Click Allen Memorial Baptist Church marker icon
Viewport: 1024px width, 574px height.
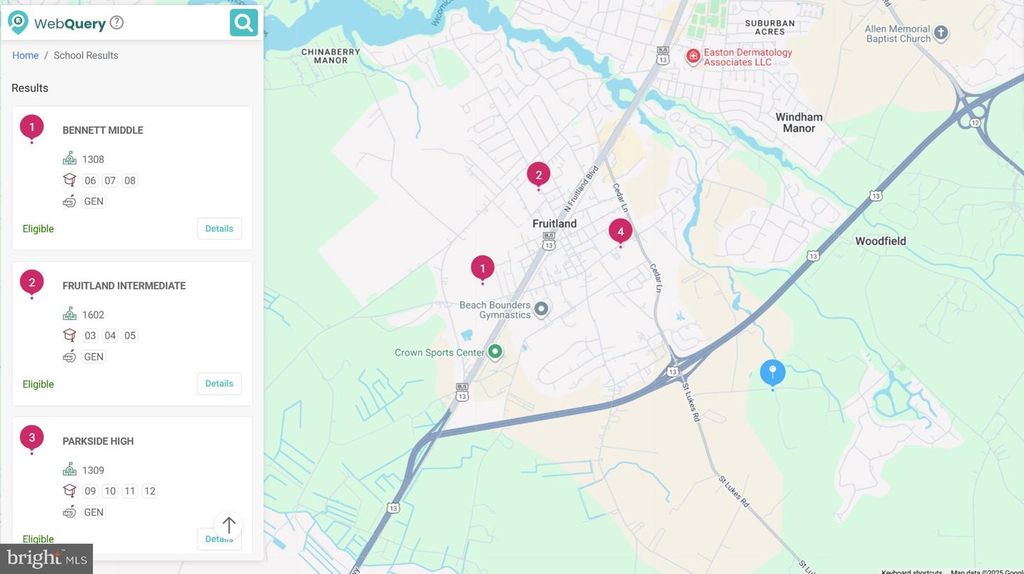point(941,33)
